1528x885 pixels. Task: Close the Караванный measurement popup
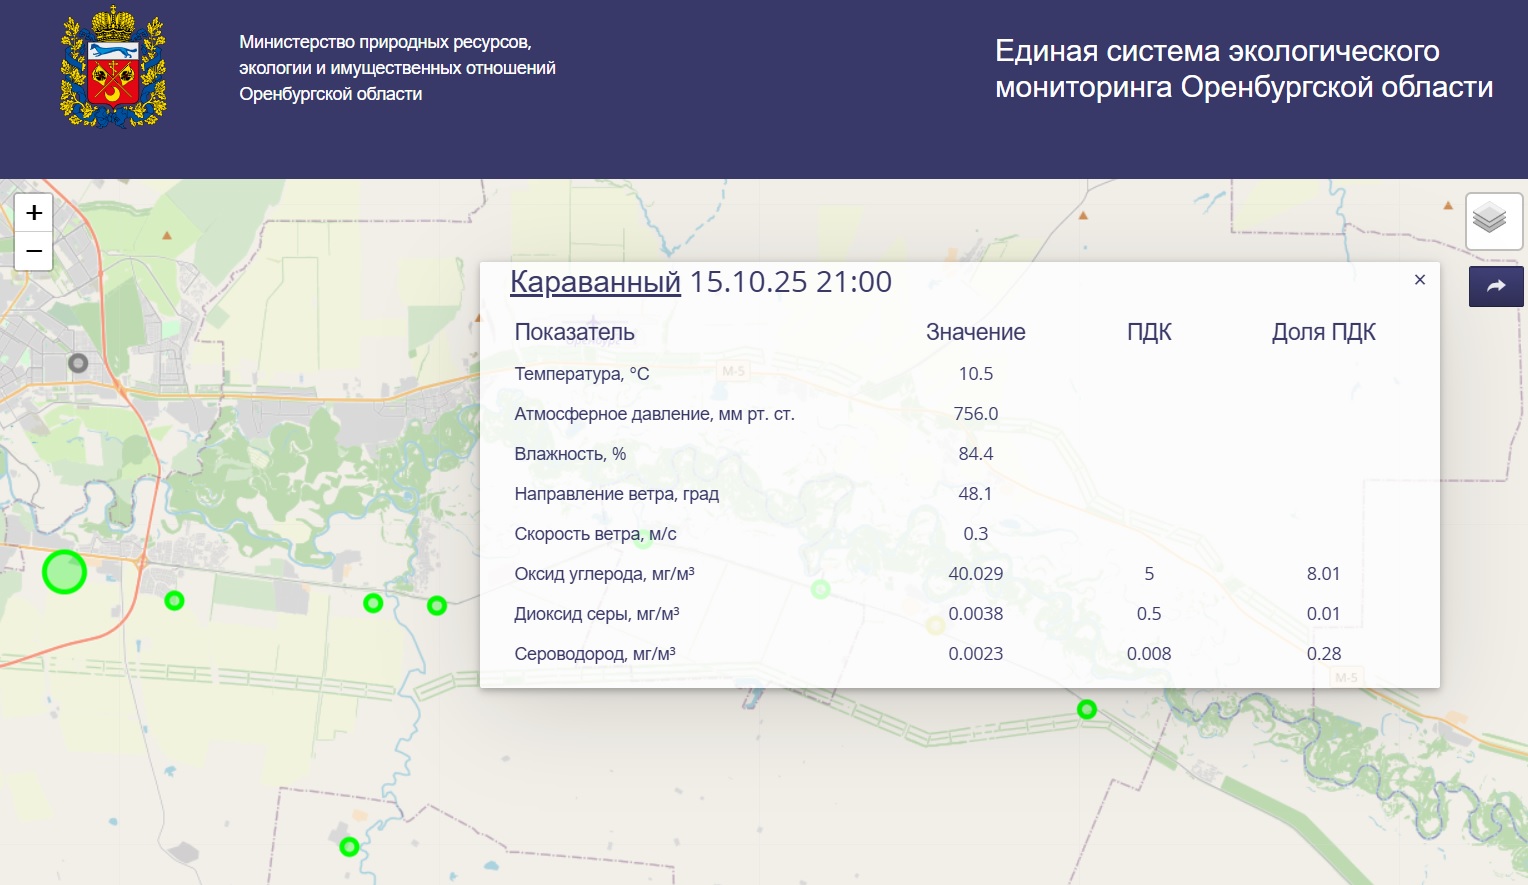tap(1419, 280)
